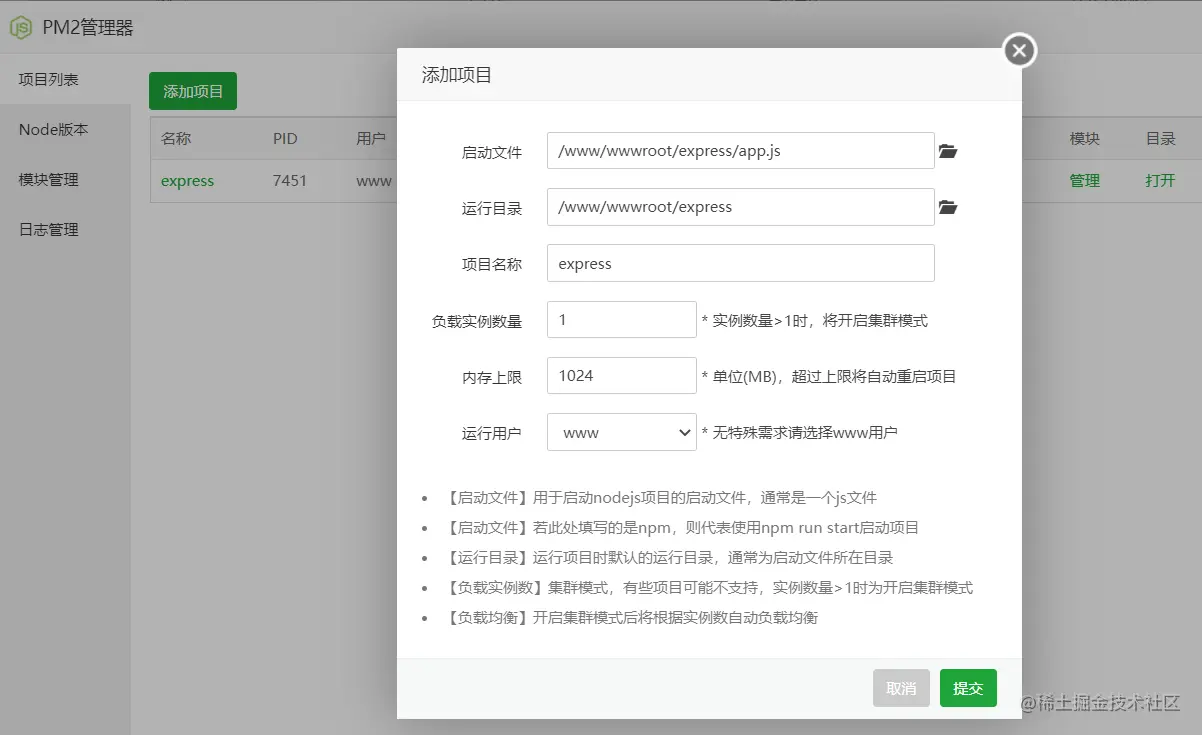Select the 负载实例数量 value field
1202x735 pixels.
[x=621, y=319]
